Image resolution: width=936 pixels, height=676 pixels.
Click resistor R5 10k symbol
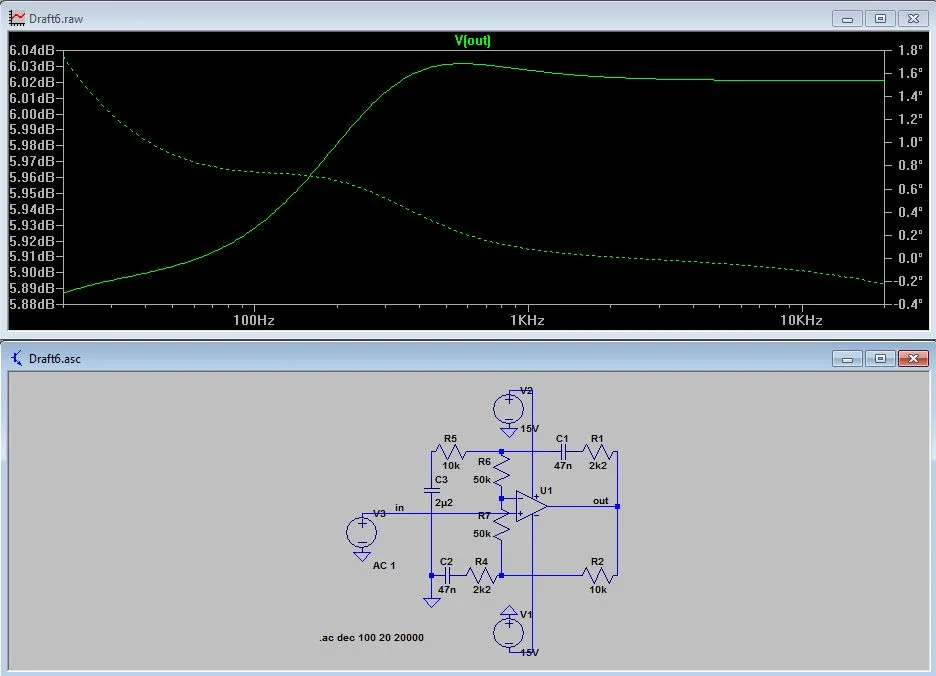click(451, 452)
